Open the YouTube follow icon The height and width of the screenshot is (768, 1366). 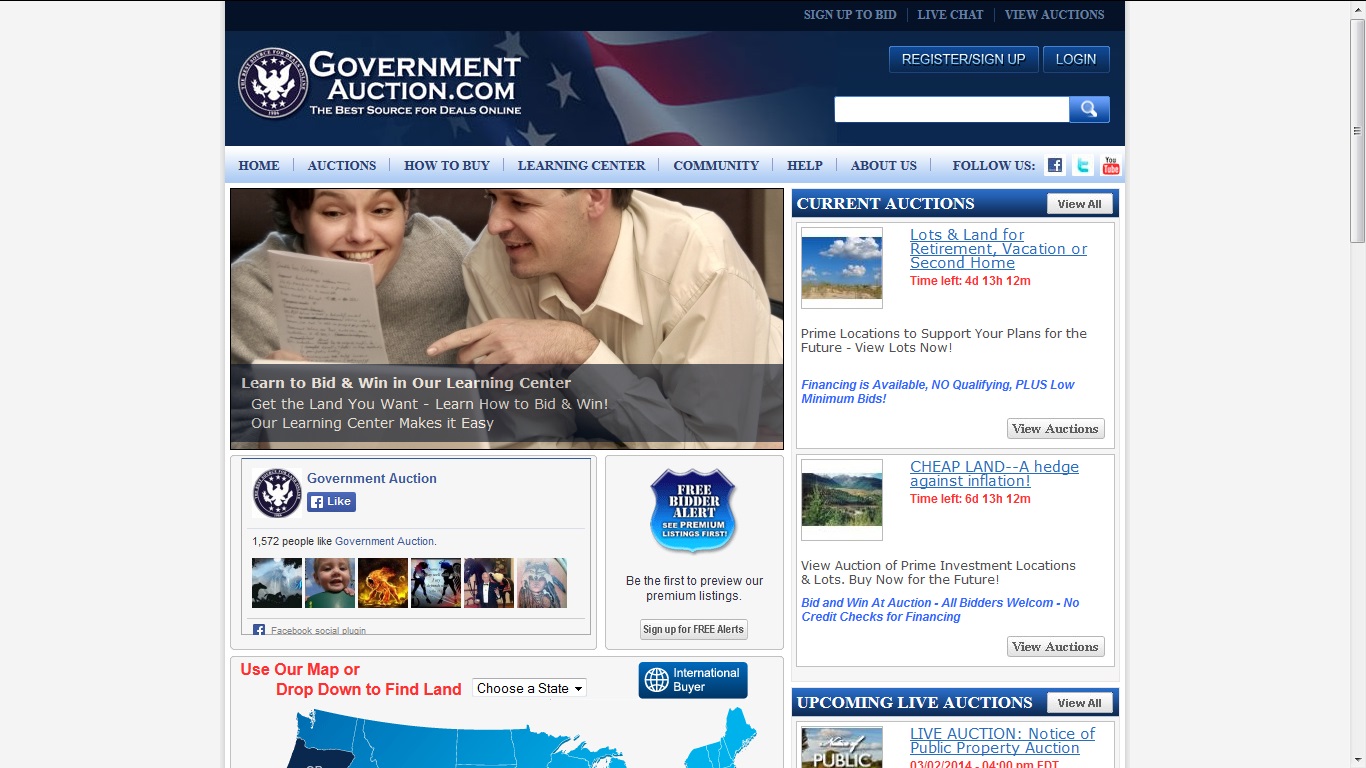[x=1110, y=165]
